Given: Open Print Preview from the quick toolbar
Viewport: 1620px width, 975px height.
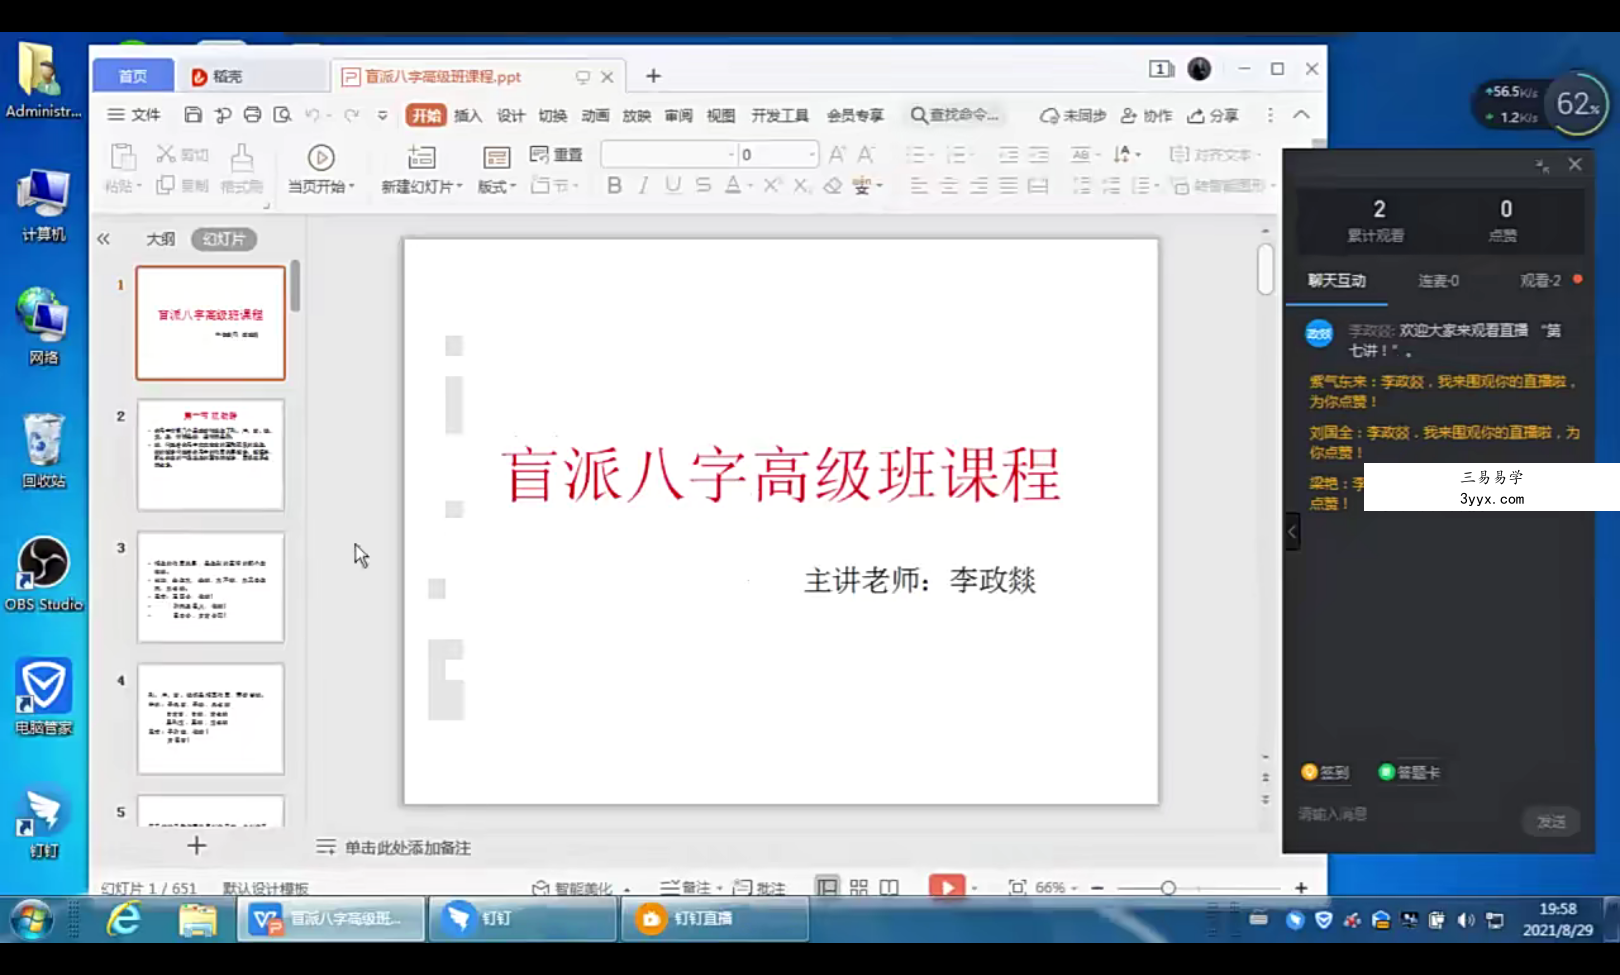Looking at the screenshot, I should pyautogui.click(x=282, y=115).
